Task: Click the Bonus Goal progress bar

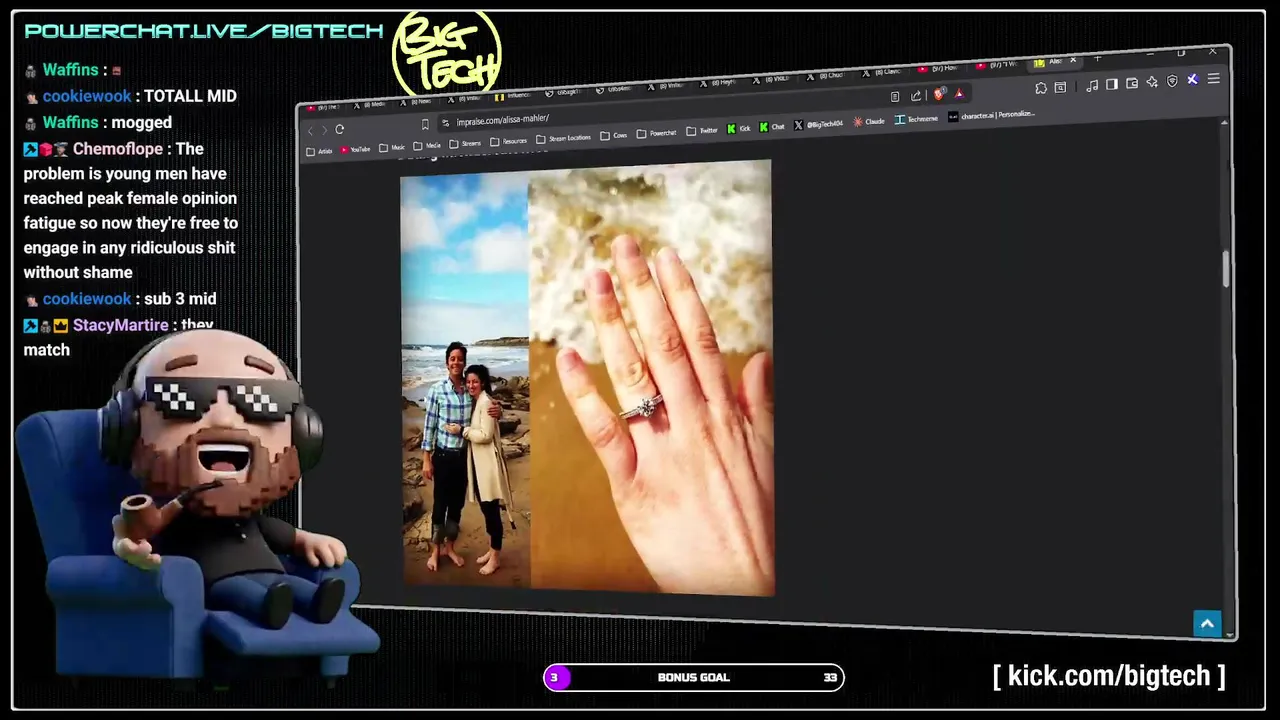Action: point(694,677)
